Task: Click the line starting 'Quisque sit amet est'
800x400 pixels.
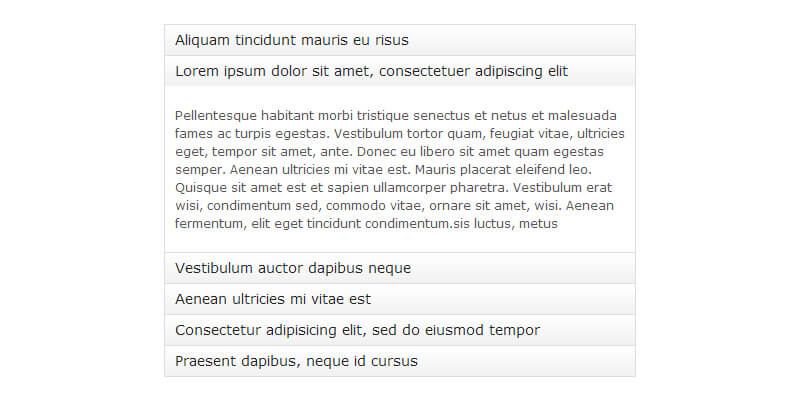Action: click(393, 187)
